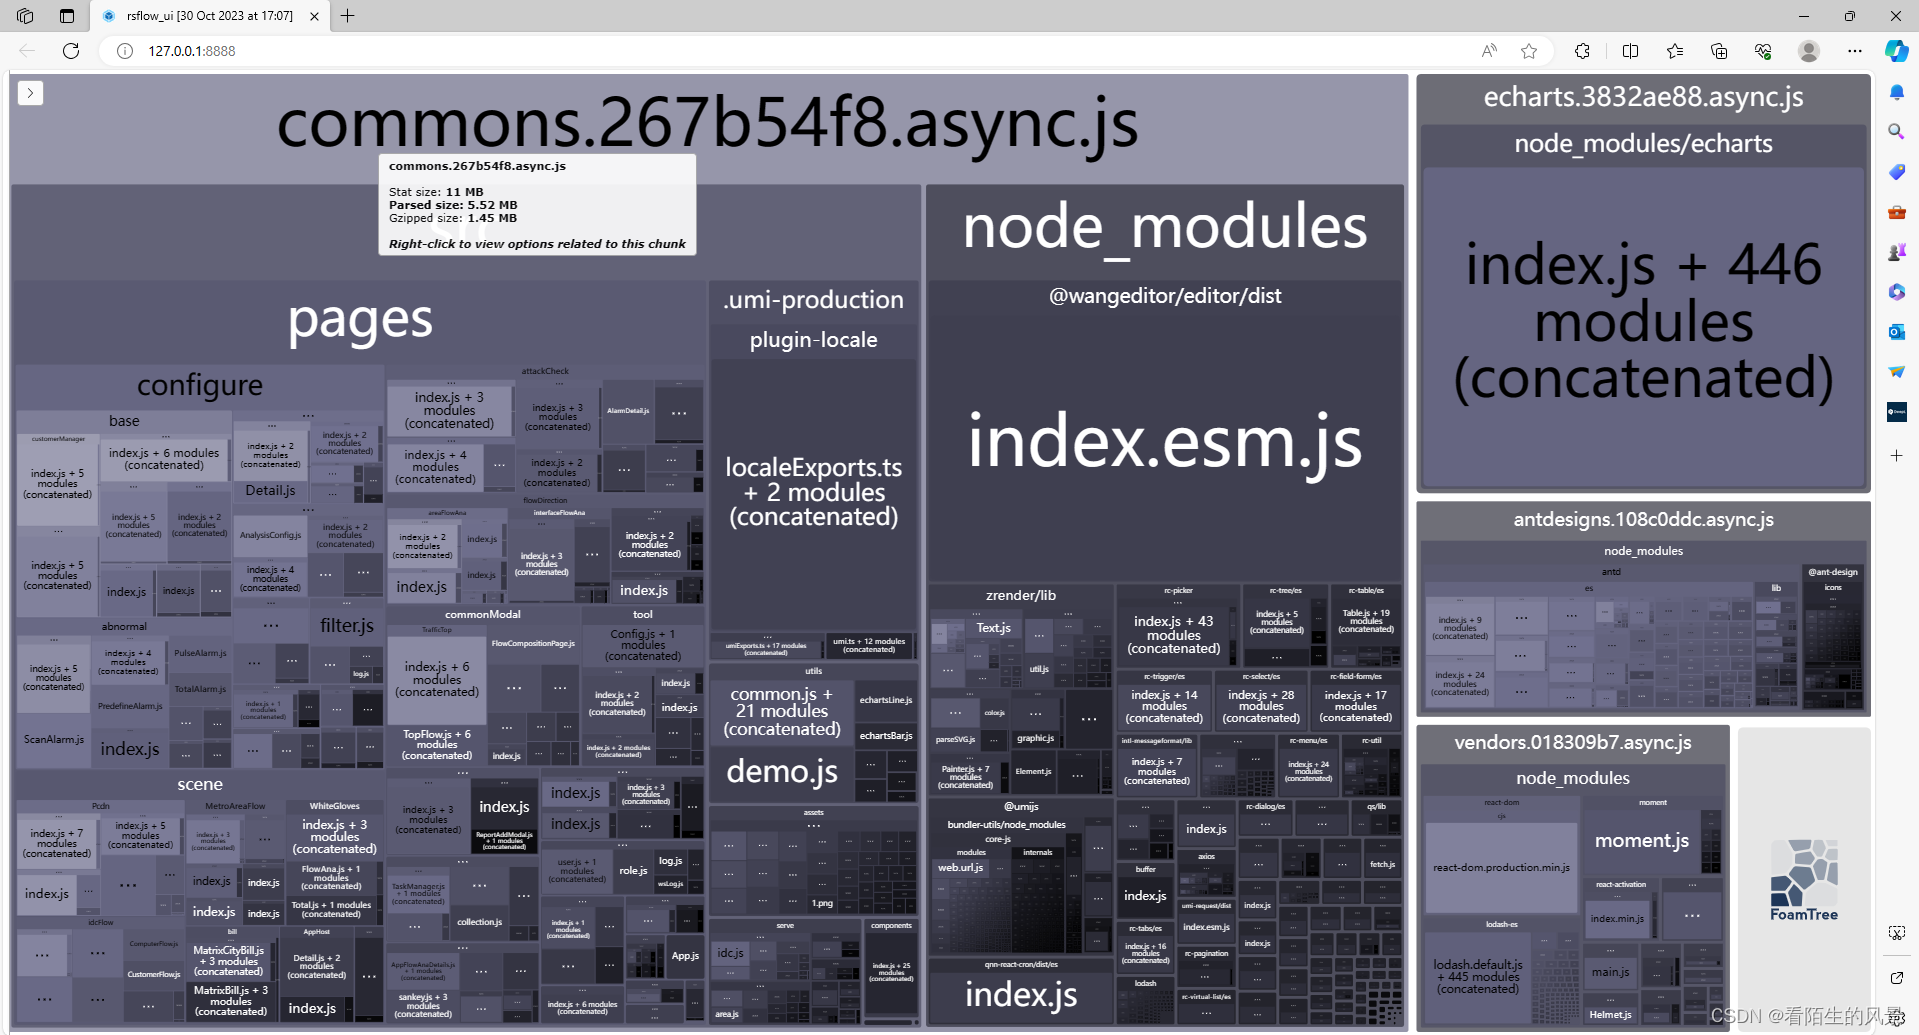Open the workspaces icon in title bar
The image size is (1919, 1035).
click(x=25, y=16)
